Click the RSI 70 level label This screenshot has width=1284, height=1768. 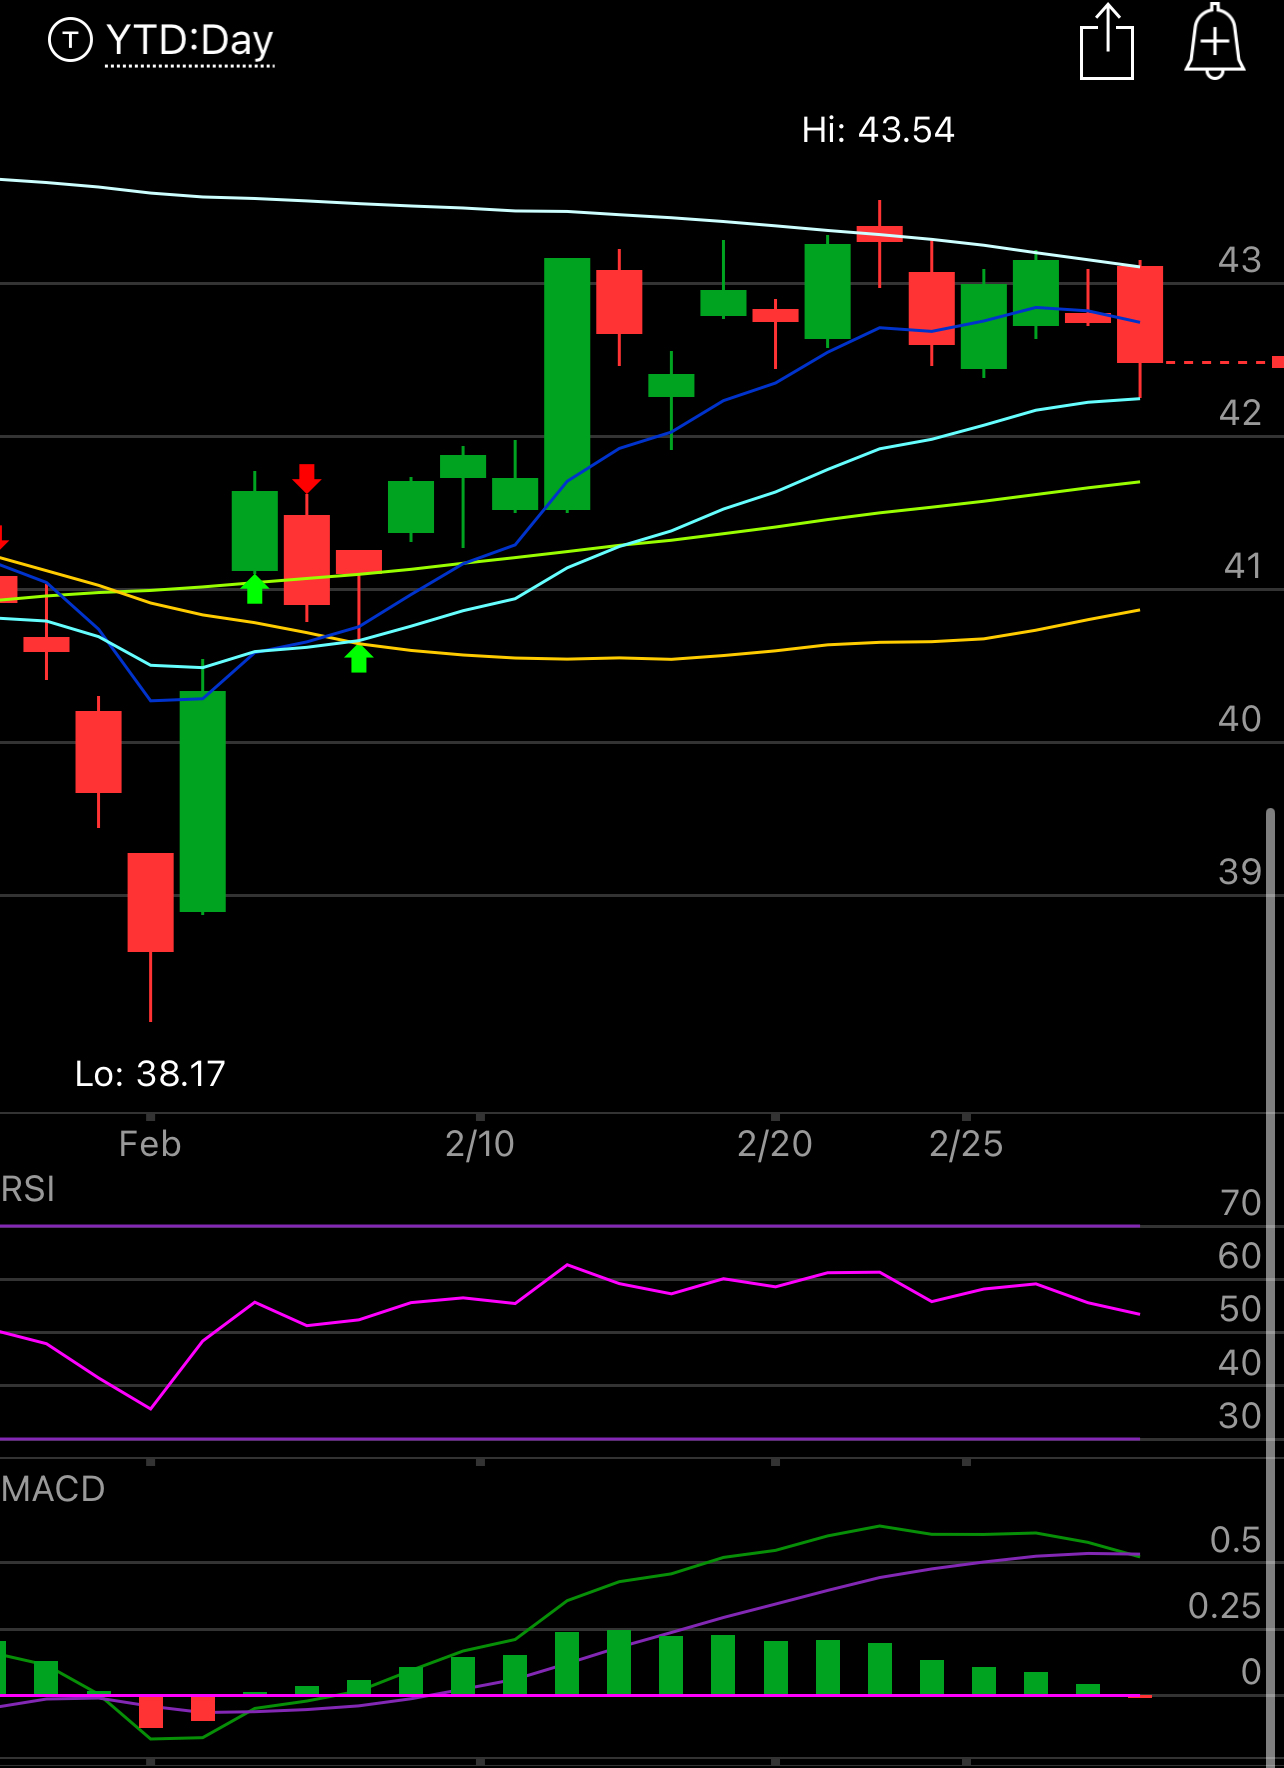(x=1241, y=1203)
